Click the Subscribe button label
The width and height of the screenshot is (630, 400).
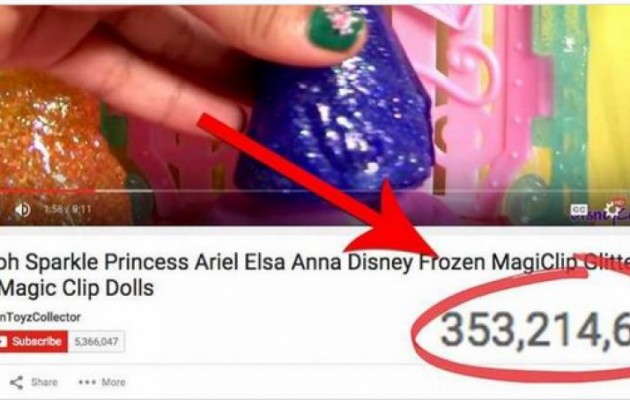click(x=37, y=341)
